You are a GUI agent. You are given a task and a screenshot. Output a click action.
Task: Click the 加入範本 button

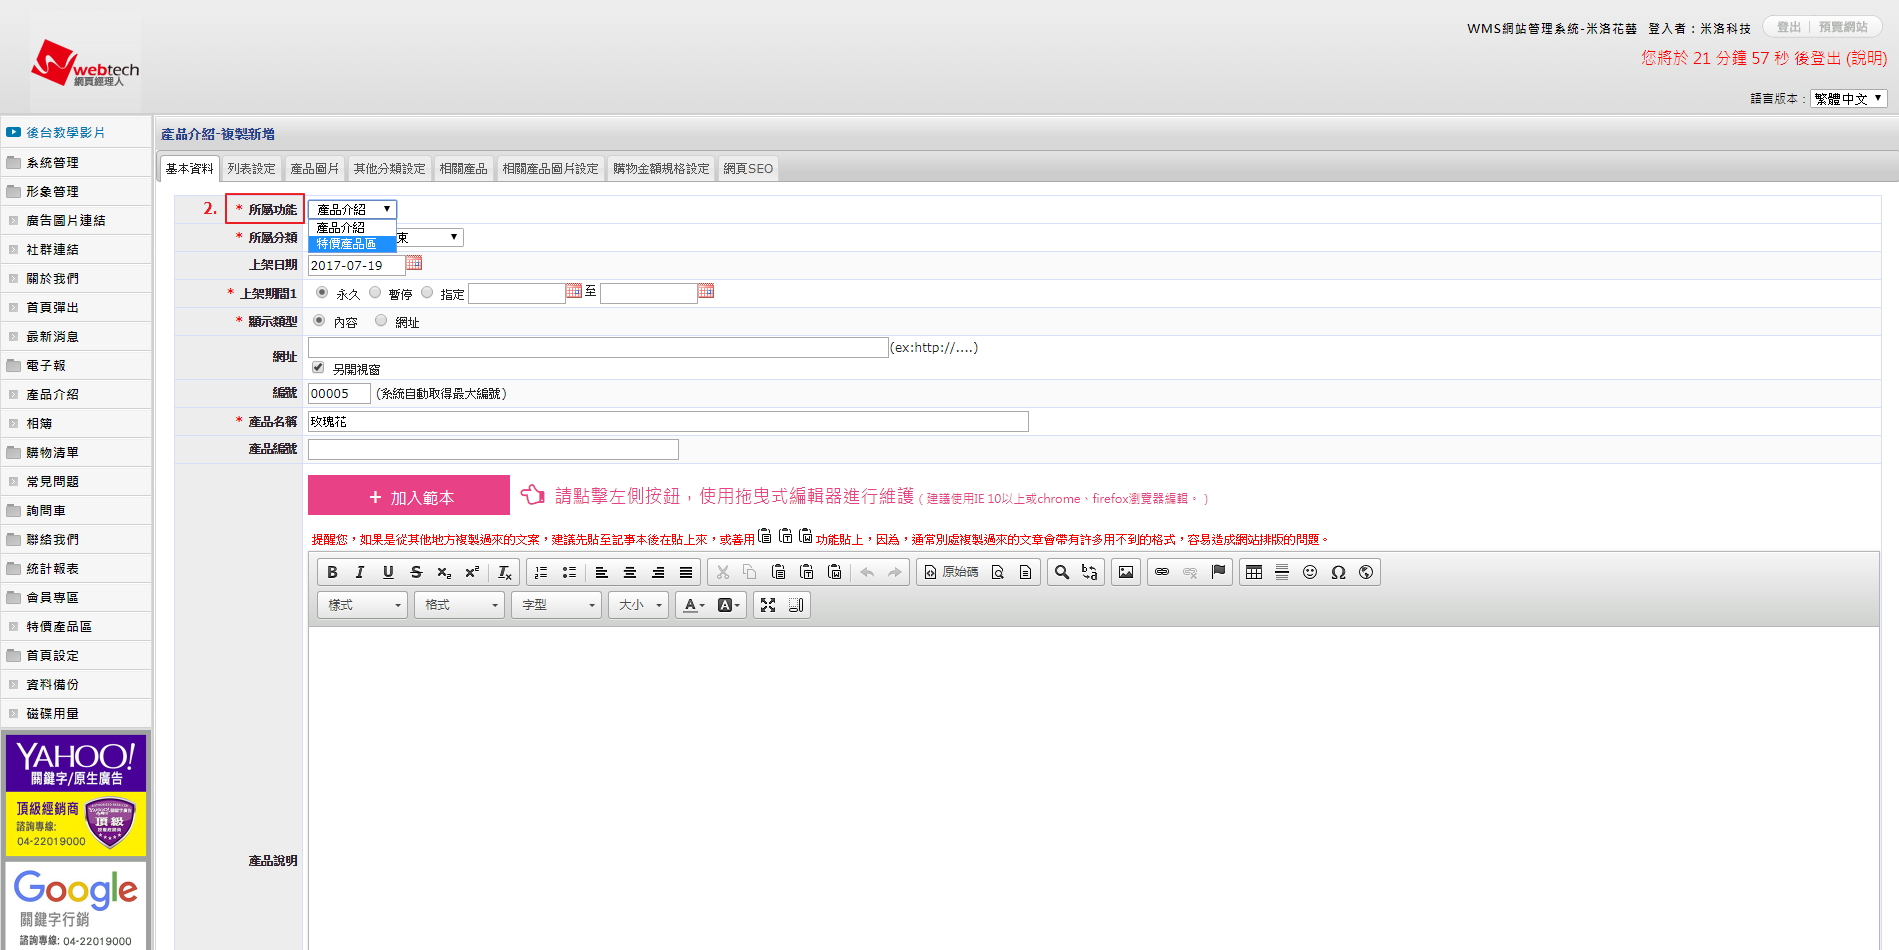click(409, 496)
